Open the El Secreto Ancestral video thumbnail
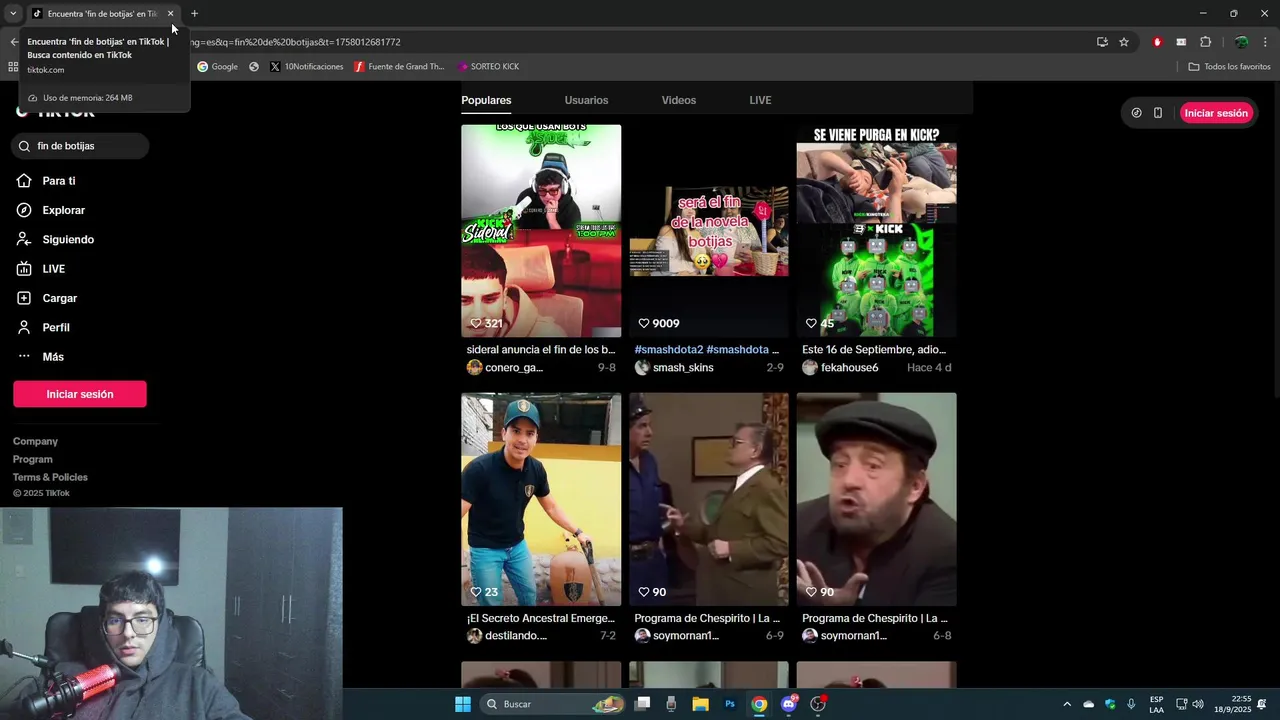 (541, 499)
